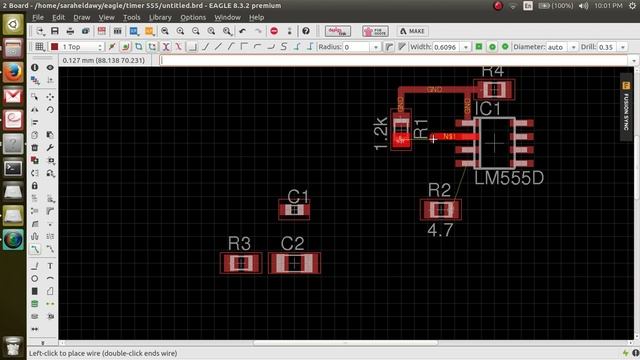Click the Print icon

click(70, 31)
